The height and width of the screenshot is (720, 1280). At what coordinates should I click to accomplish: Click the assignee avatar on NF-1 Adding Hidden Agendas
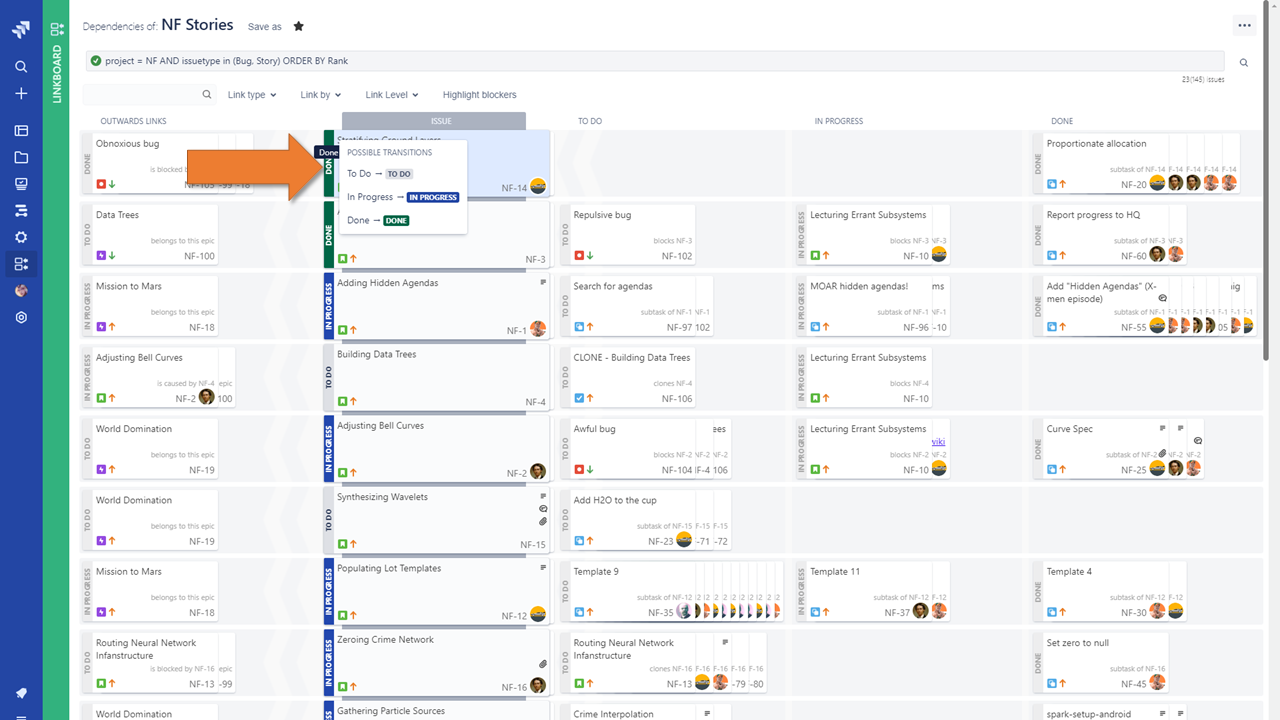point(538,328)
